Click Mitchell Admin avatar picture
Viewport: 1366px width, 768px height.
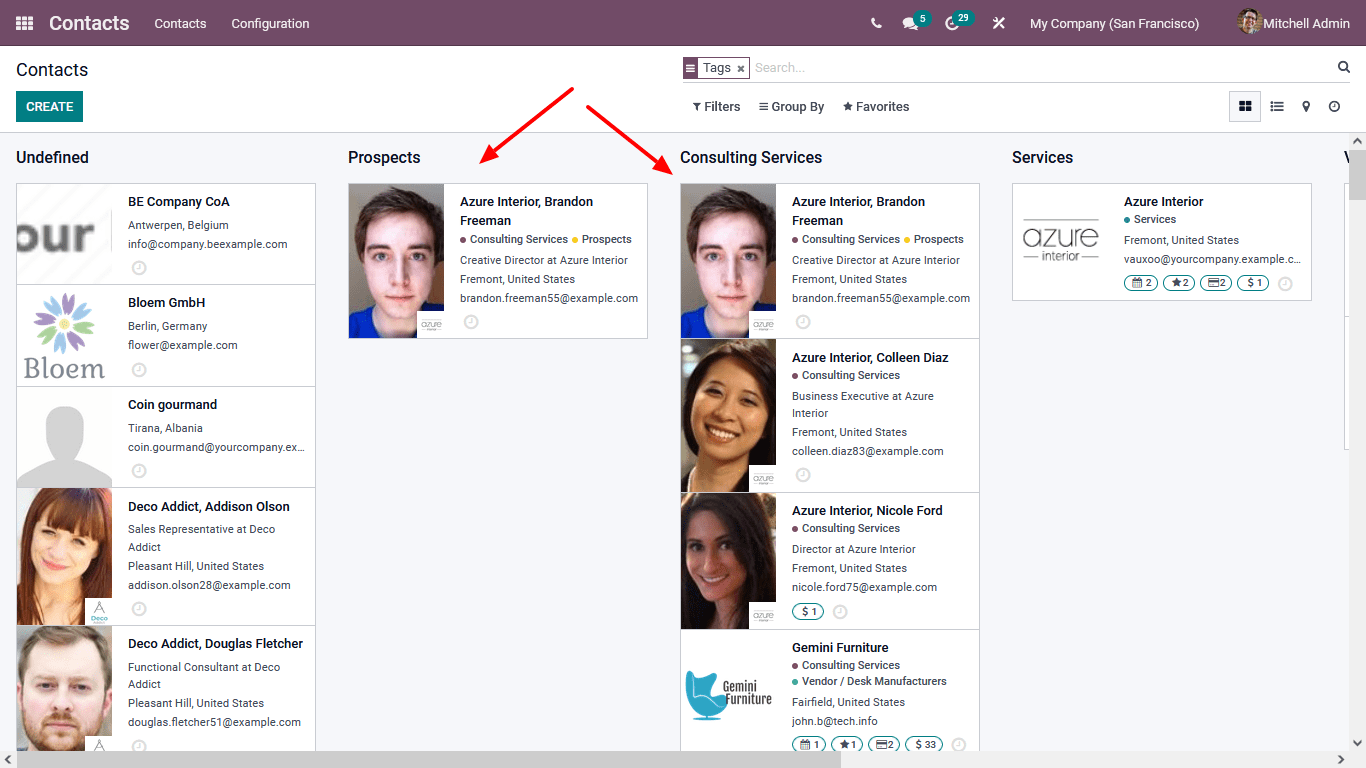pyautogui.click(x=1249, y=22)
